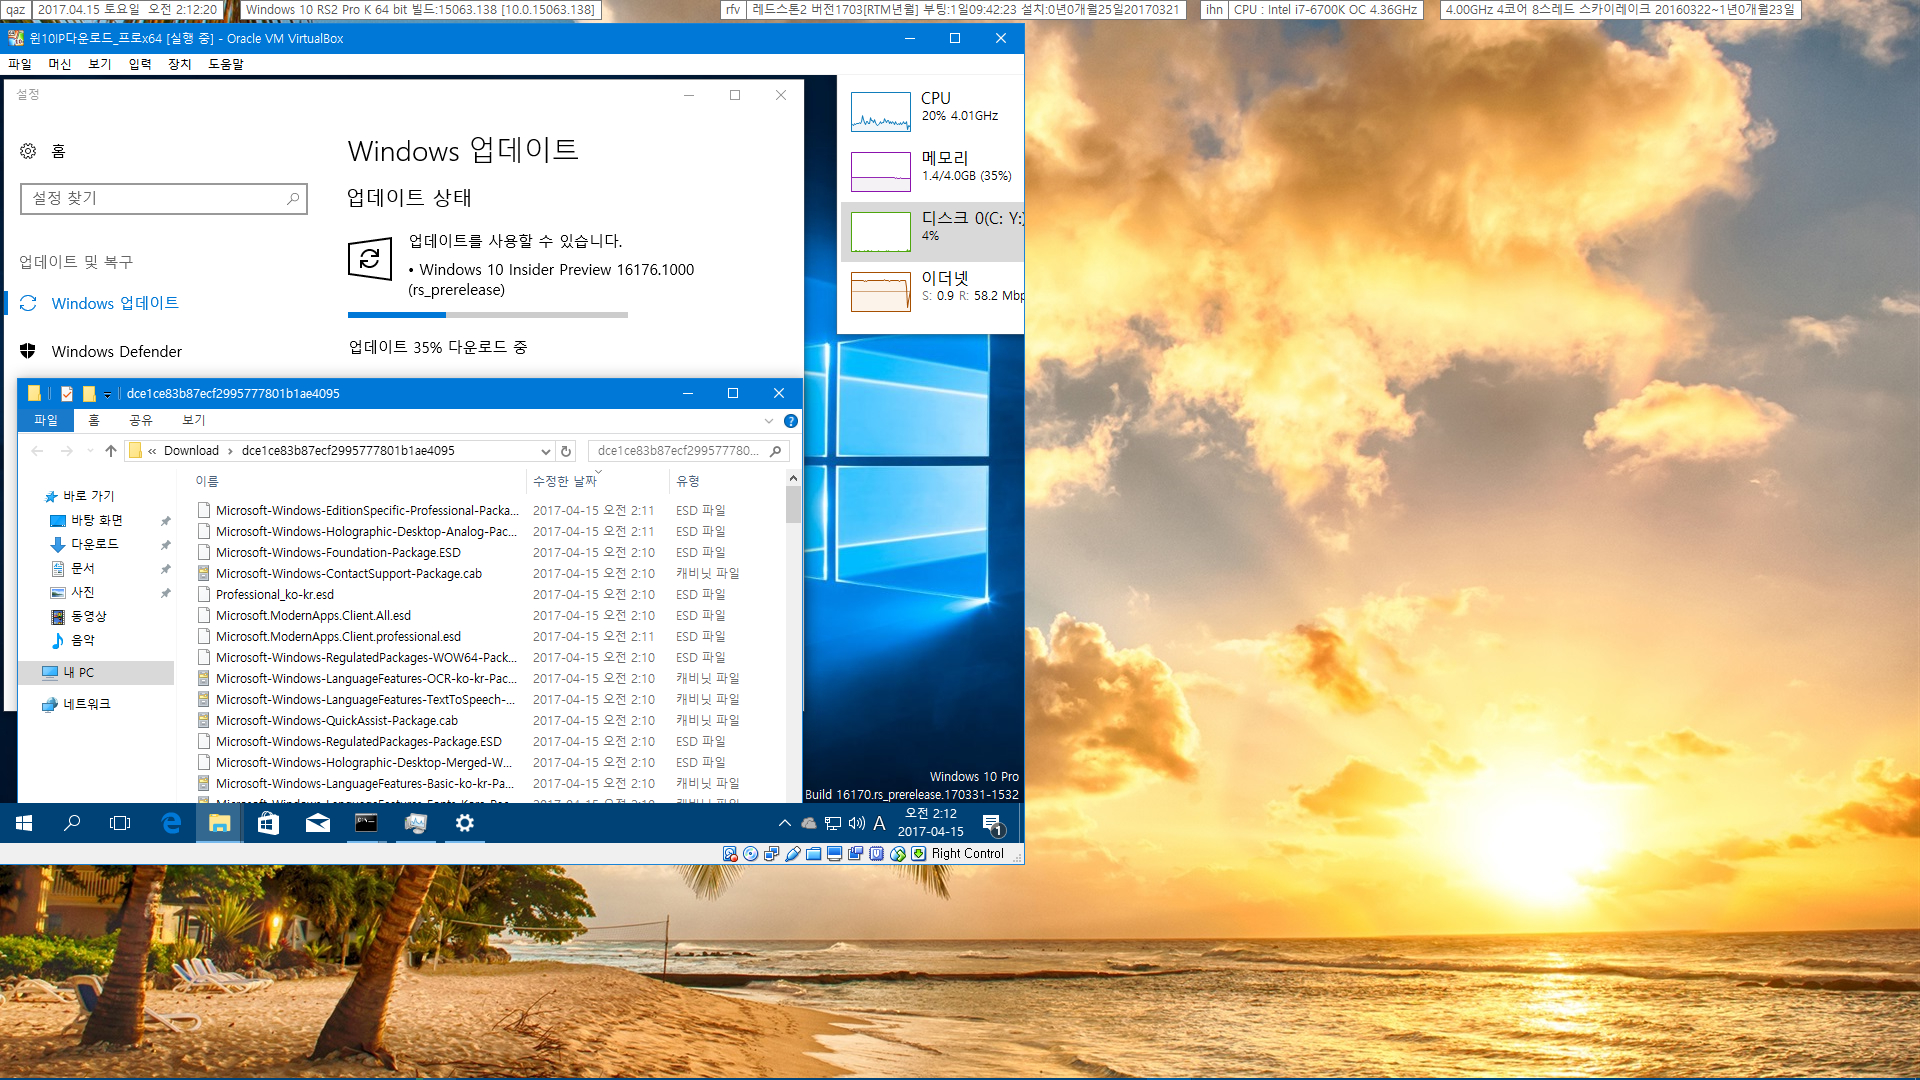The height and width of the screenshot is (1080, 1920).
Task: Click the VirtualBox keyboard capture arrow icon
Action: click(919, 854)
